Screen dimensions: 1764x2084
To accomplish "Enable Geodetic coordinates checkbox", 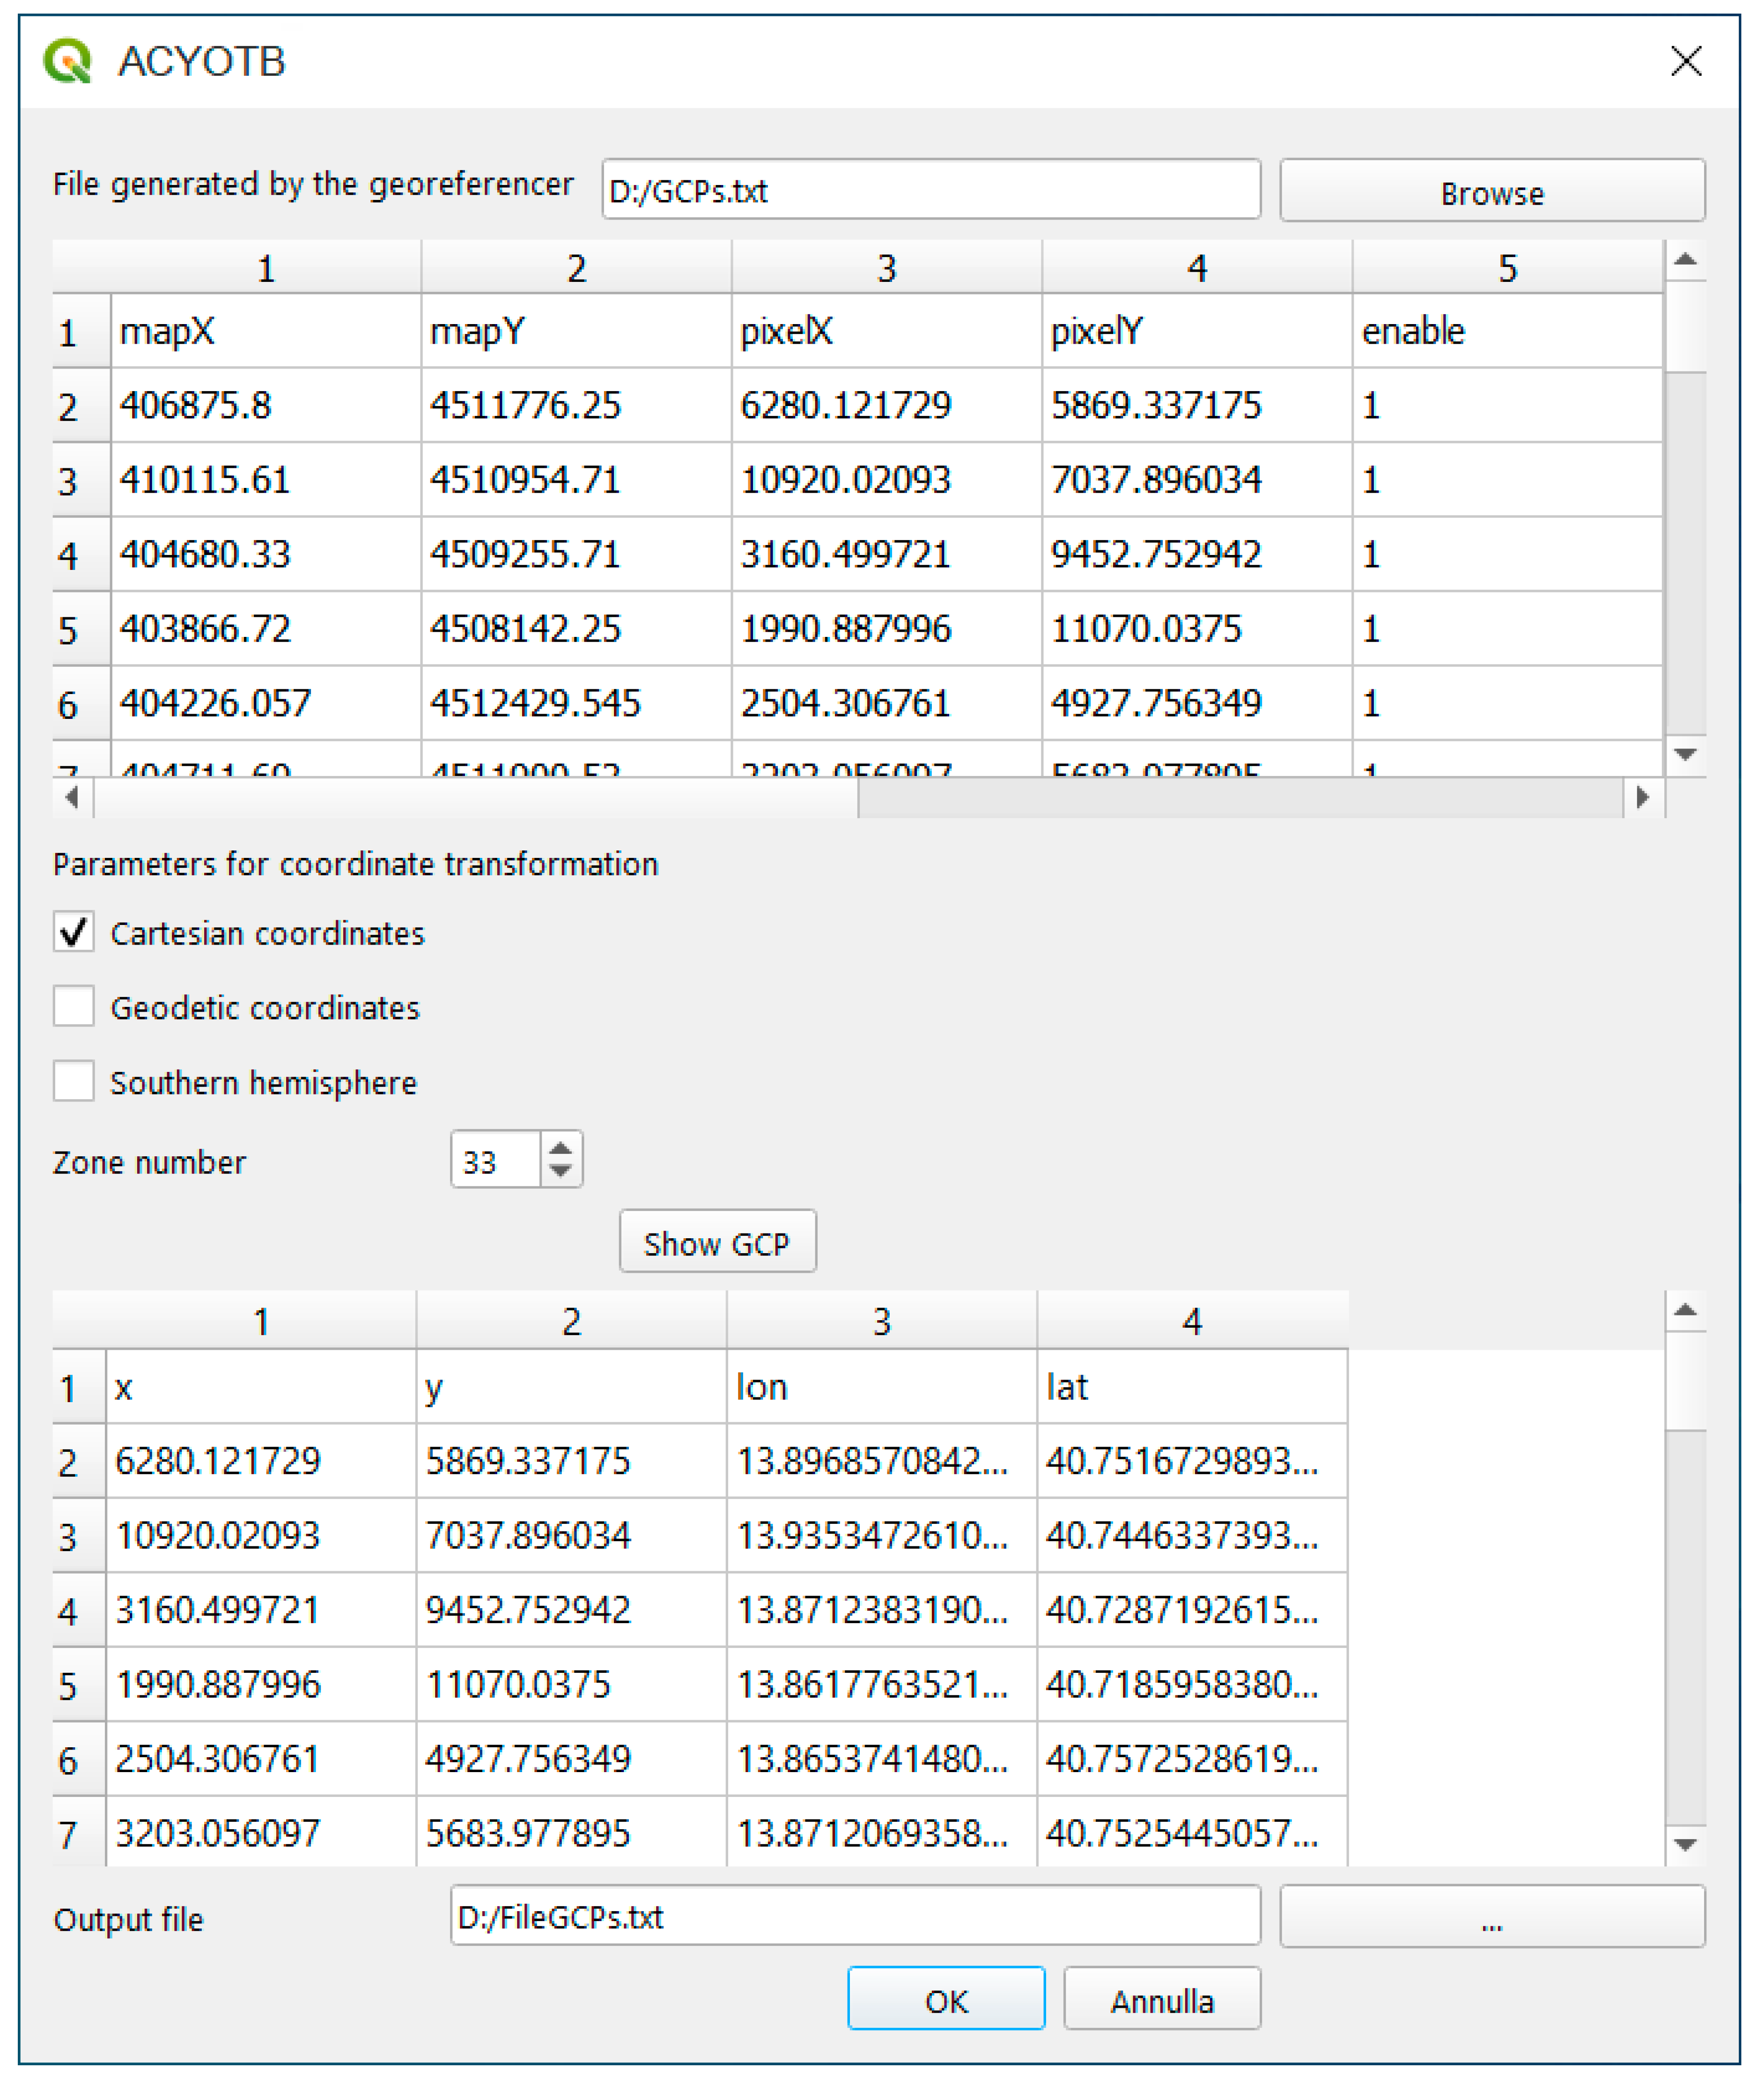I will point(74,1006).
